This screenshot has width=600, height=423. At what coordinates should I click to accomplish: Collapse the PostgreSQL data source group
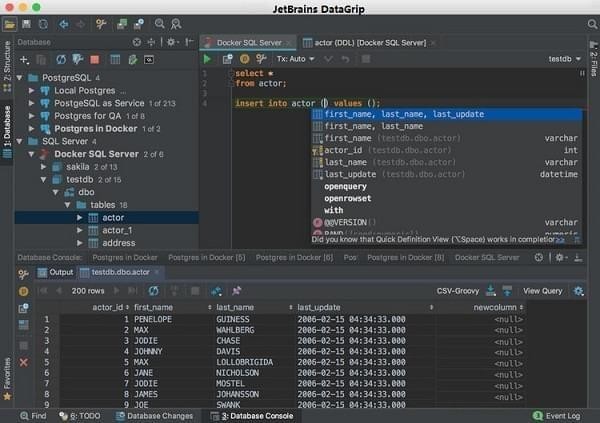click(x=19, y=77)
